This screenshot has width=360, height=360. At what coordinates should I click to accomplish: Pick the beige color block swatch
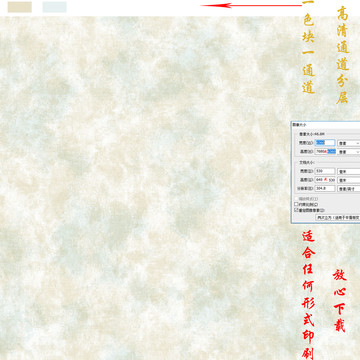coord(20,7)
